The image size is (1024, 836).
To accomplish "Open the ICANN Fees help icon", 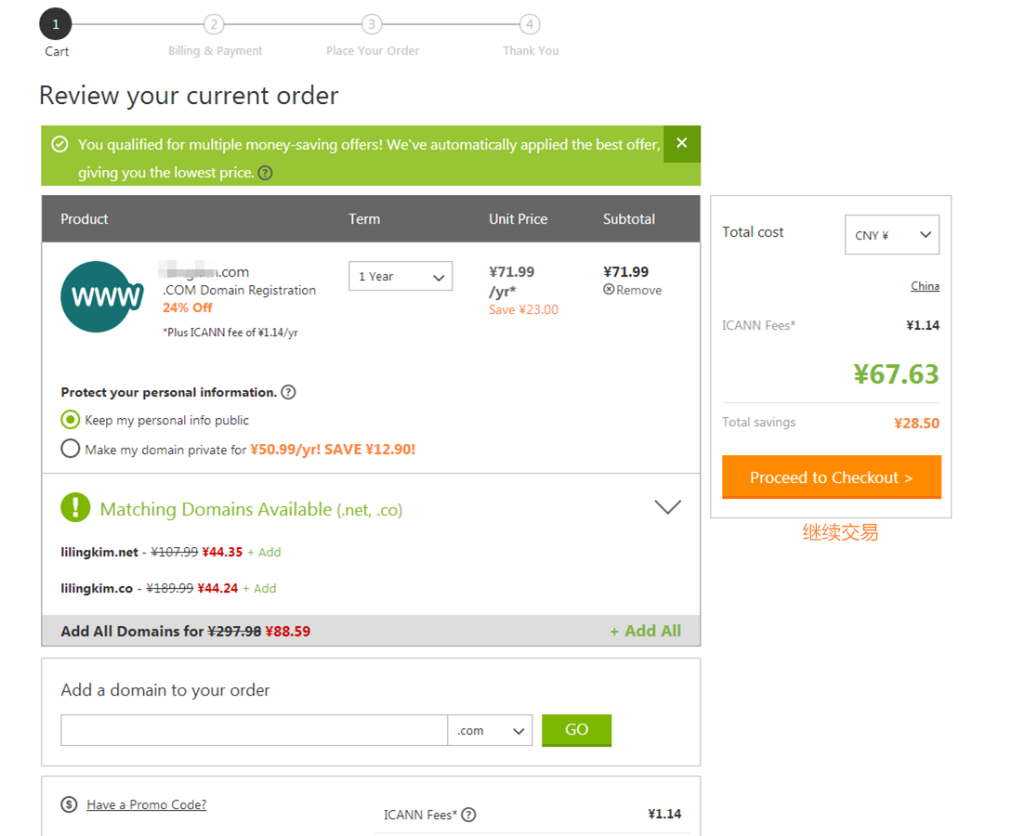I will coord(468,815).
